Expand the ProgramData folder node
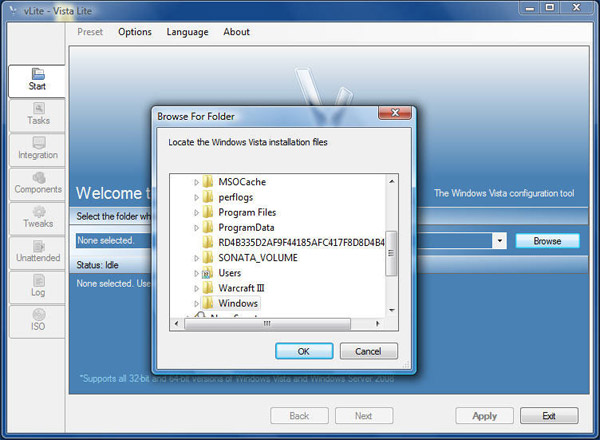 (x=196, y=228)
